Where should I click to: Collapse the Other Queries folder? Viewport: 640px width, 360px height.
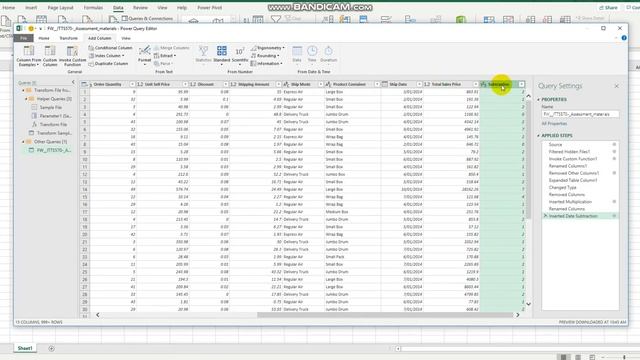(x=23, y=142)
